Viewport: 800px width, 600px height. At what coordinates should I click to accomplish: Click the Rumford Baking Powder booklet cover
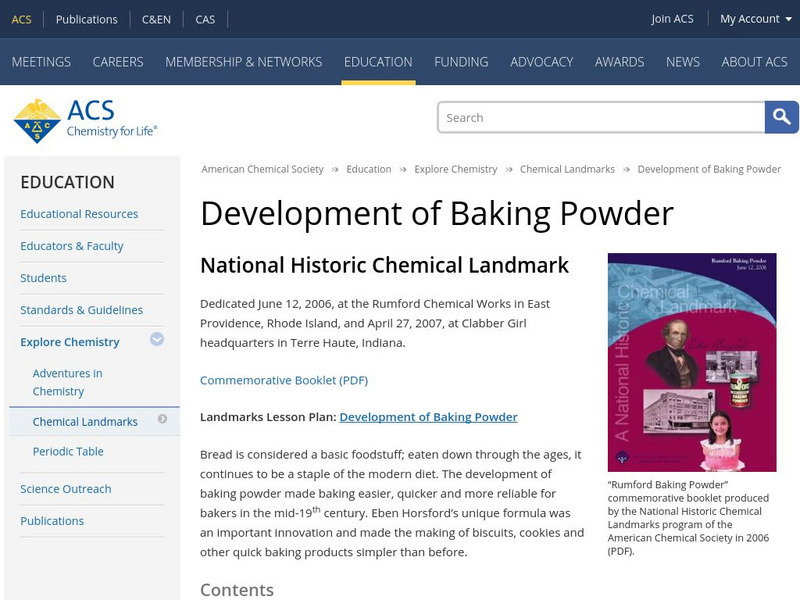[x=692, y=362]
